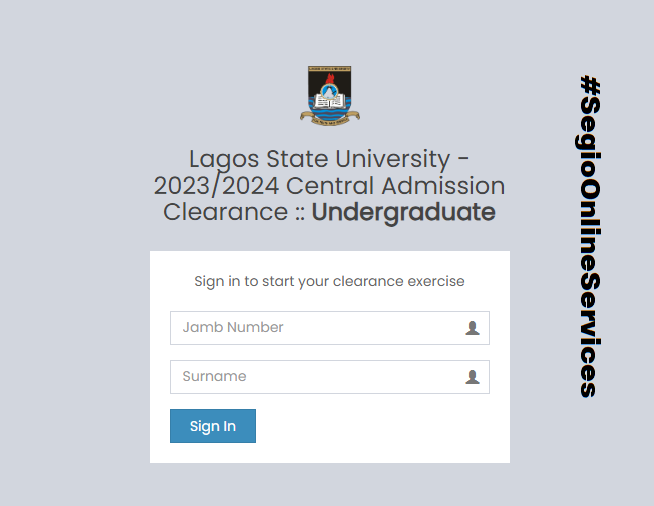
Task: Click the person icon in Jamb Number field
Action: click(x=472, y=328)
